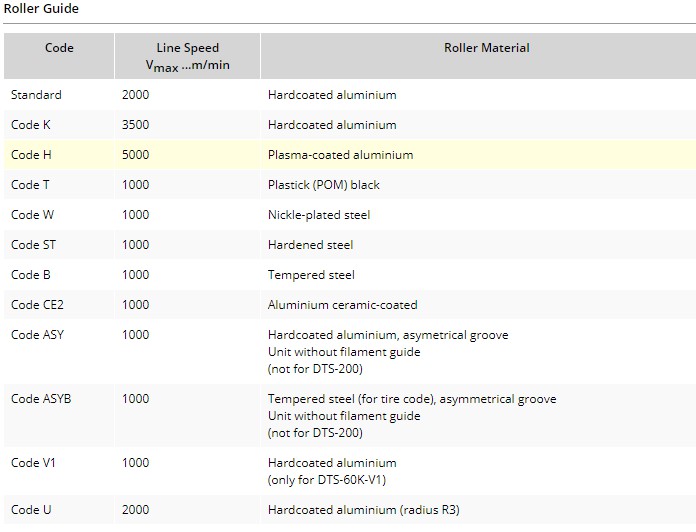The width and height of the screenshot is (696, 532).
Task: Click the Tempered steel material for Code B
Action: 311,275
